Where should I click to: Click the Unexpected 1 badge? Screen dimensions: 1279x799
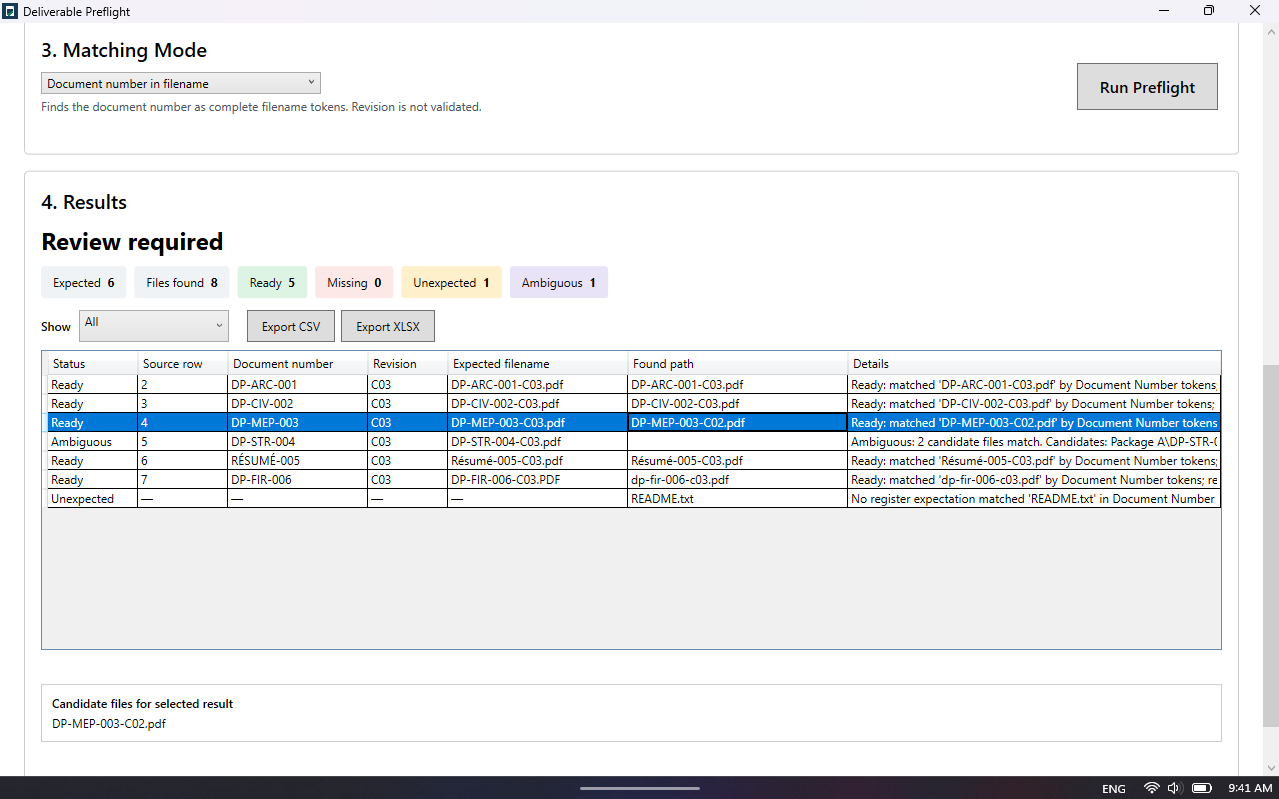451,283
